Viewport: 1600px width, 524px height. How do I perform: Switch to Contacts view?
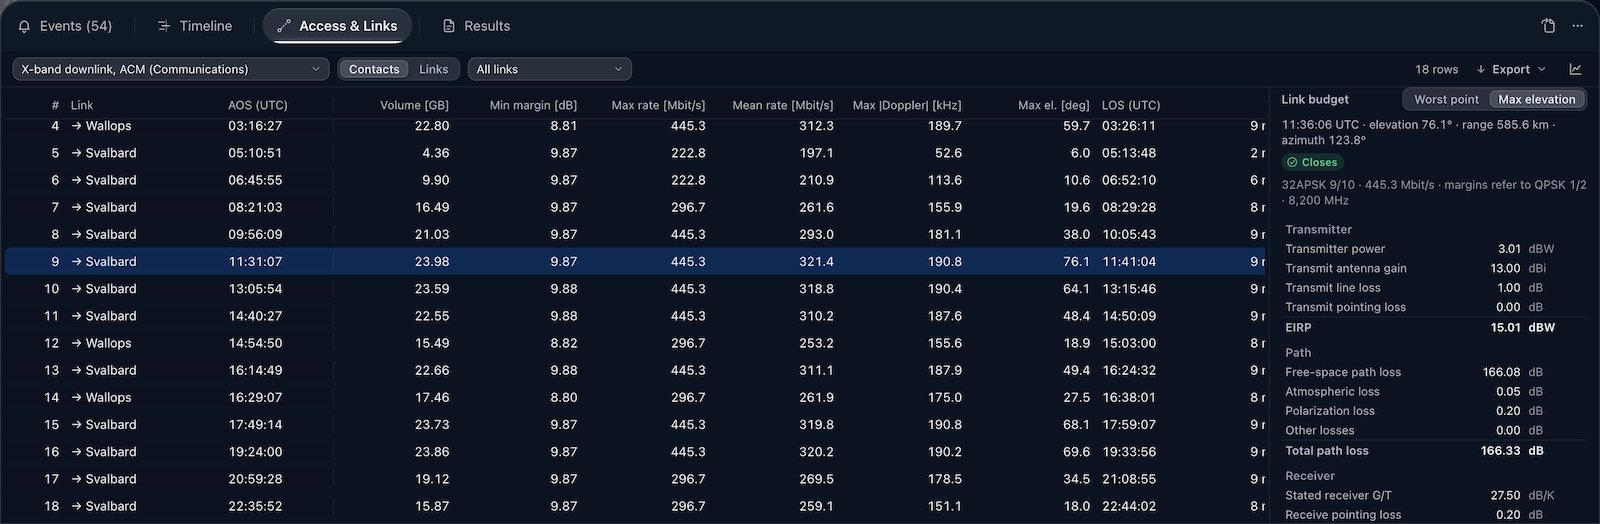point(374,69)
